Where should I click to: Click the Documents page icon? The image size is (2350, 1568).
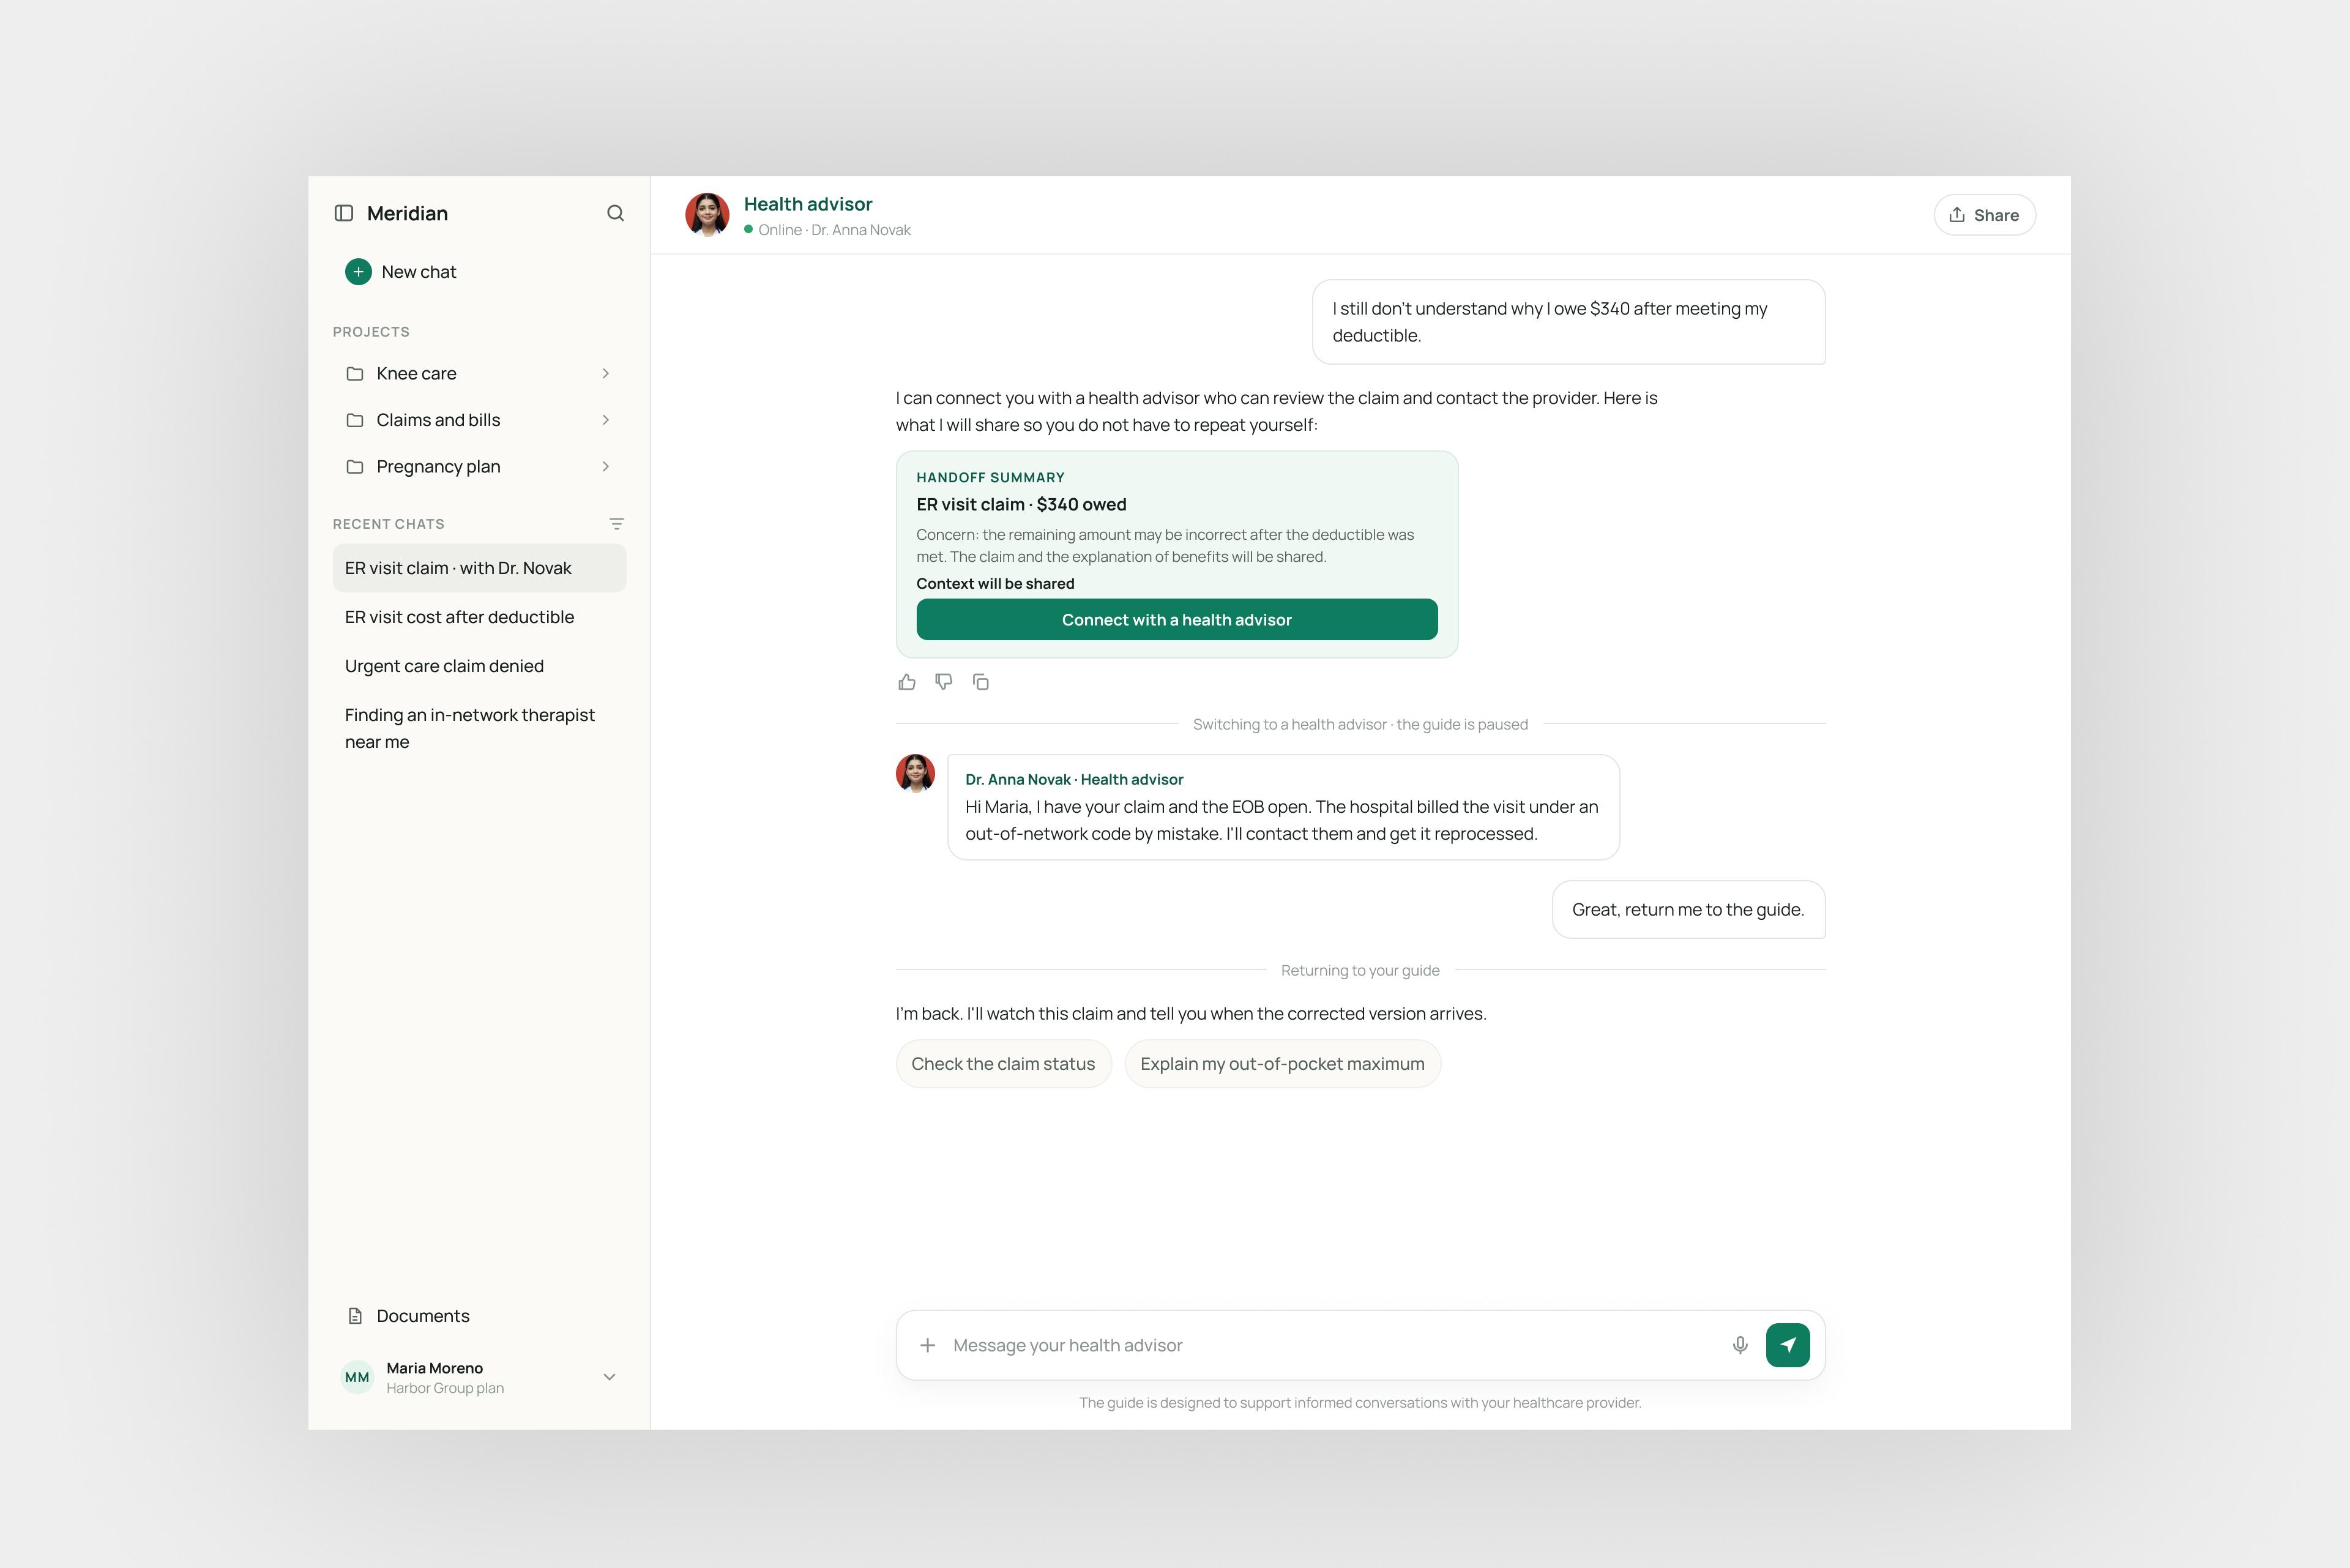click(x=355, y=1316)
